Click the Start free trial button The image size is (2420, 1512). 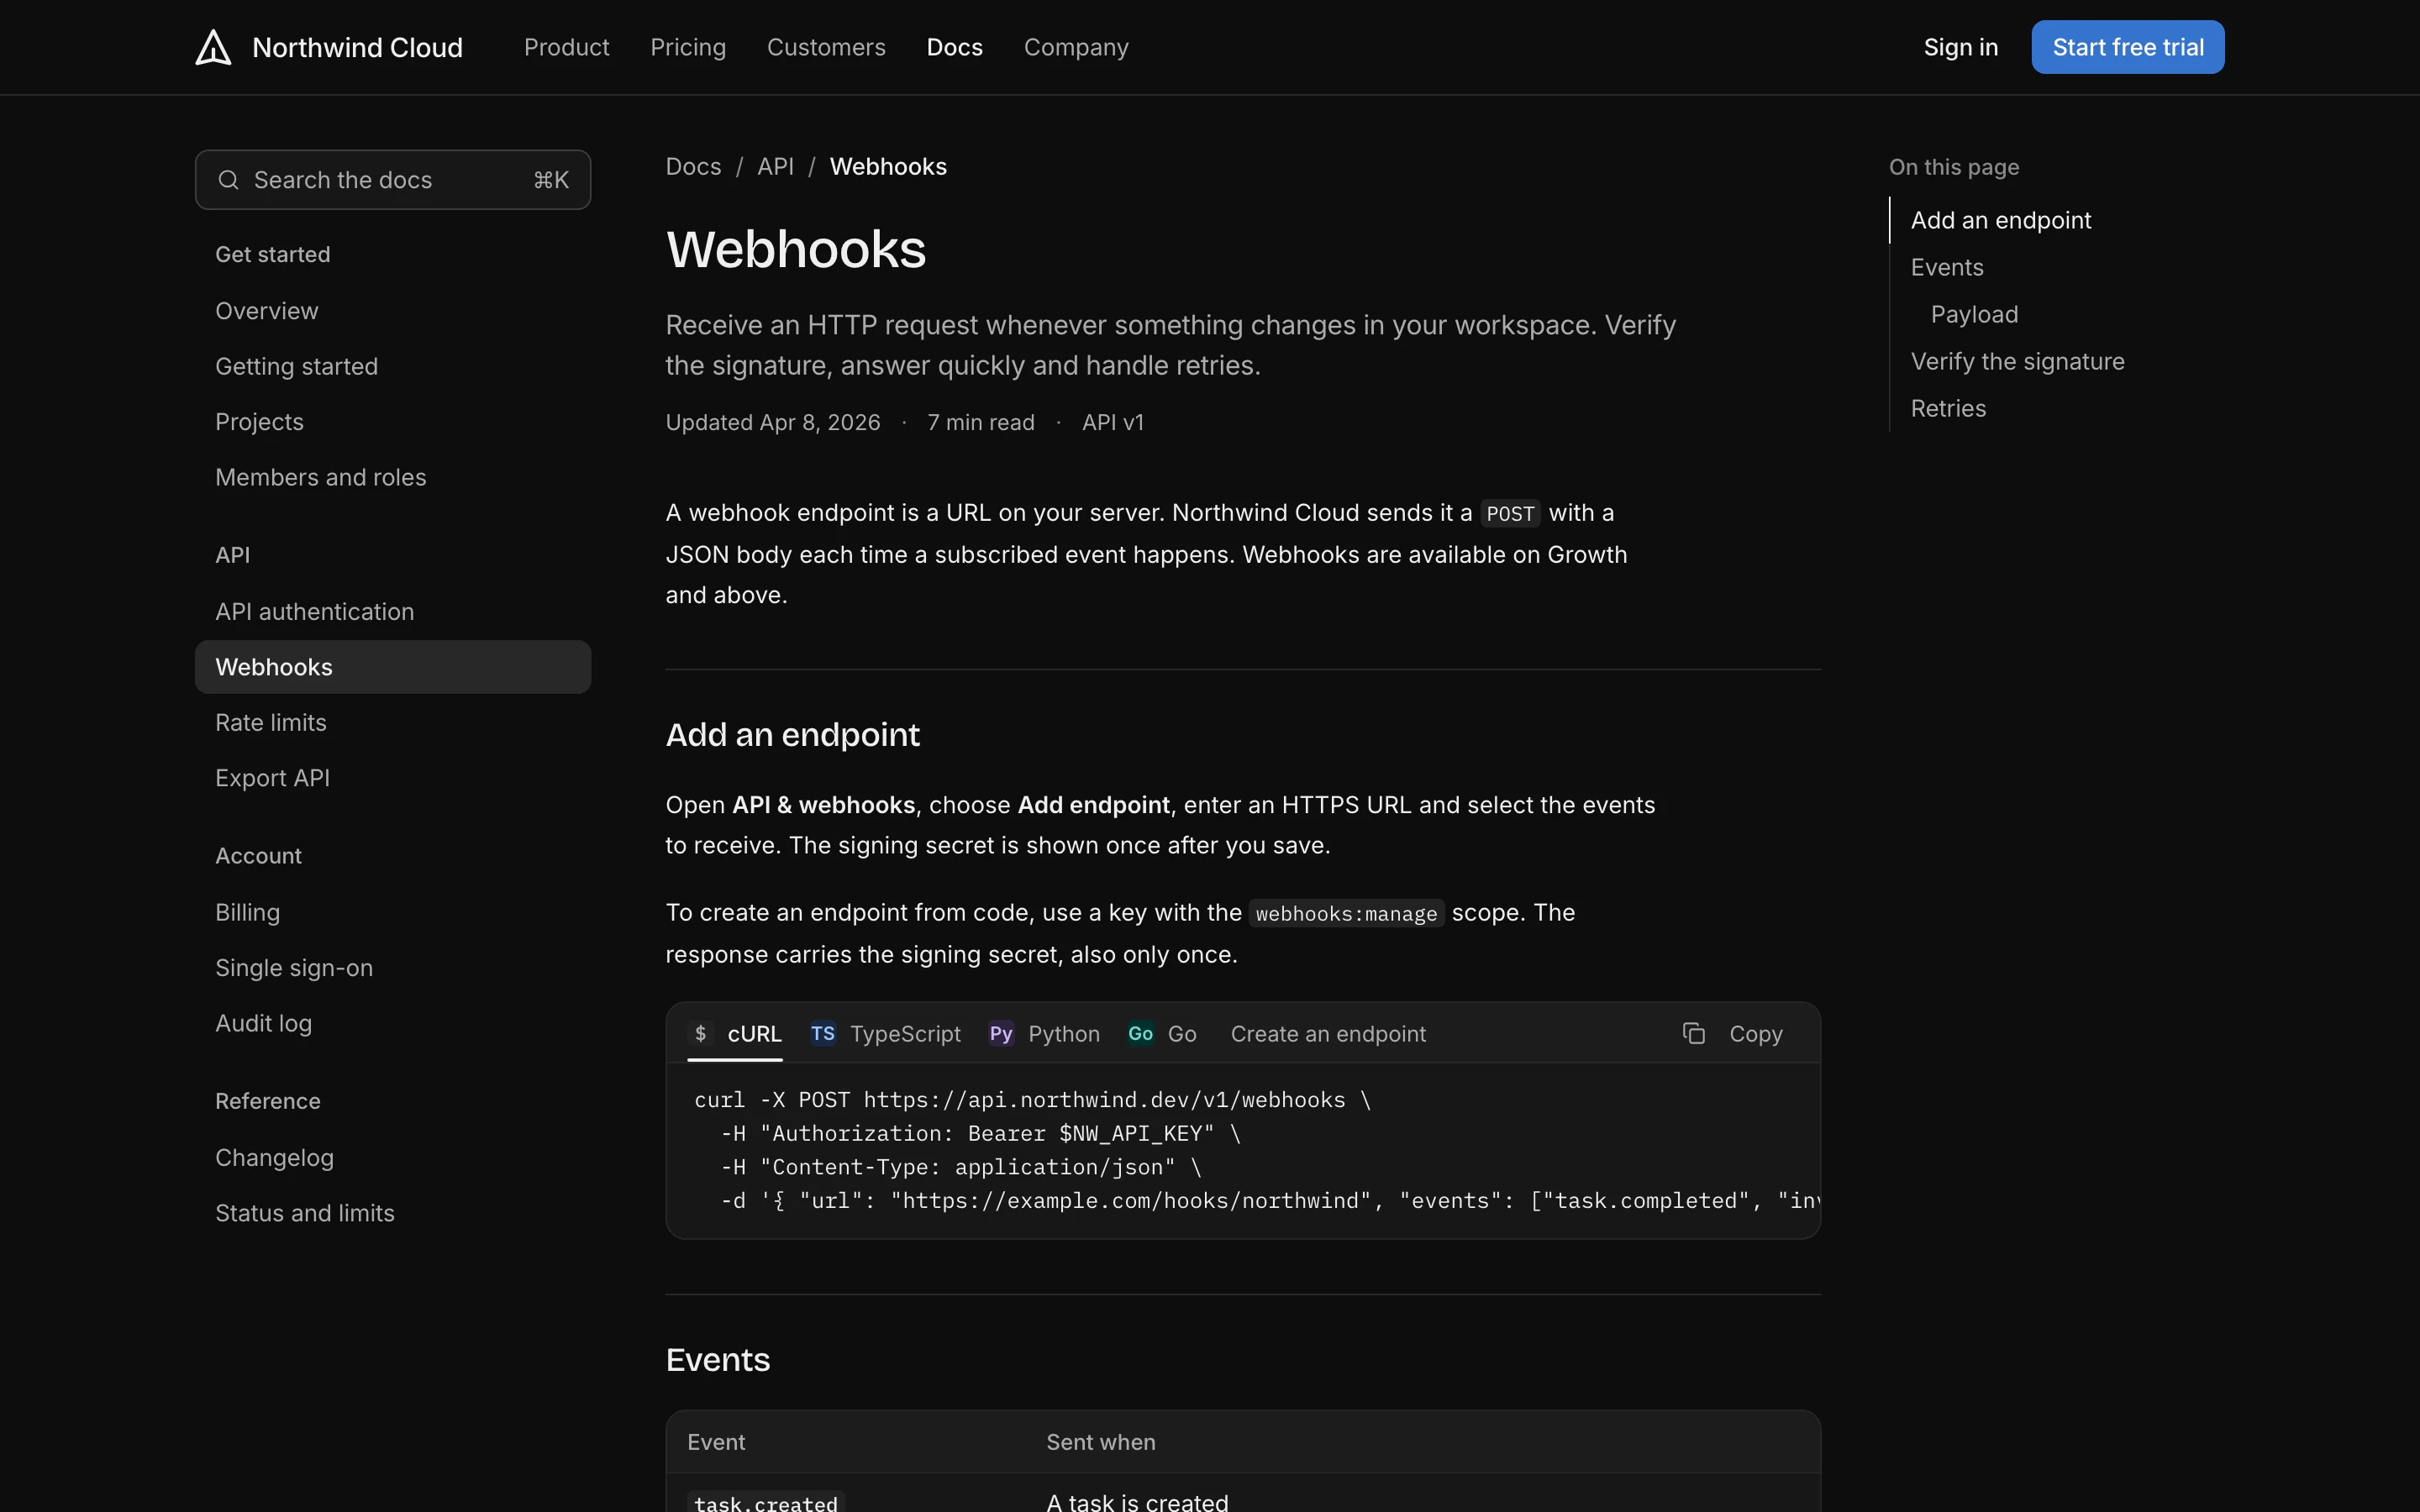[x=2127, y=47]
